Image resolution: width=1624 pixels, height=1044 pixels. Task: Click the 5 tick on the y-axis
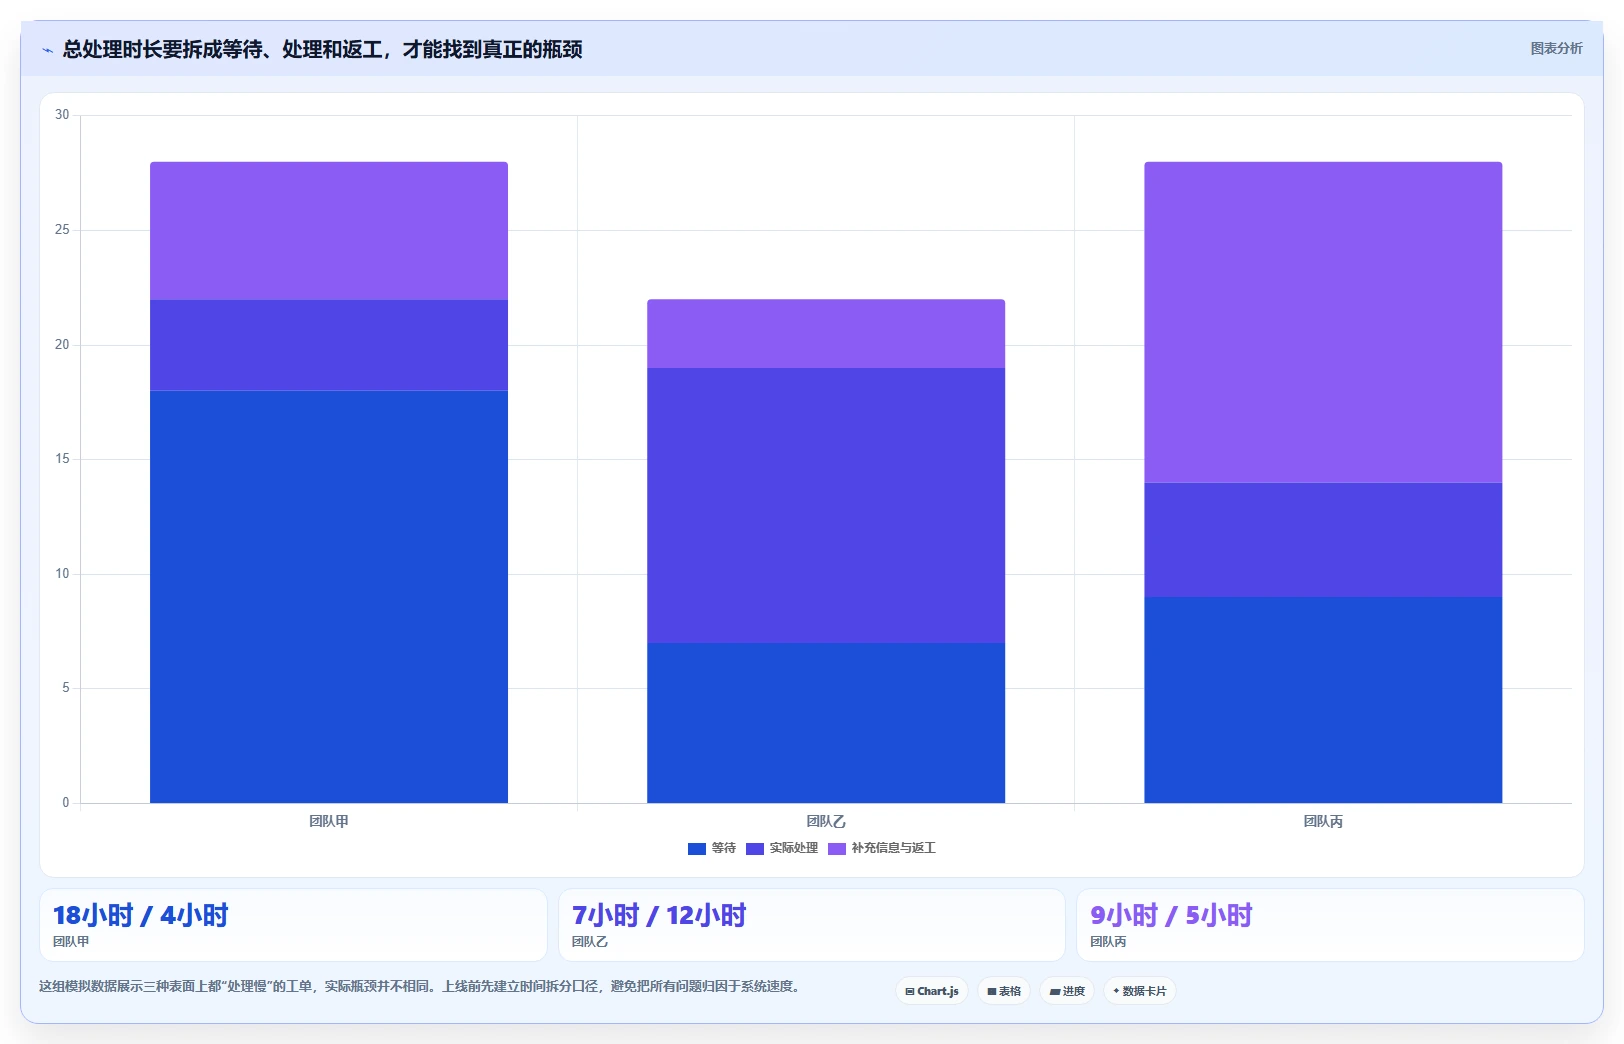coord(66,688)
